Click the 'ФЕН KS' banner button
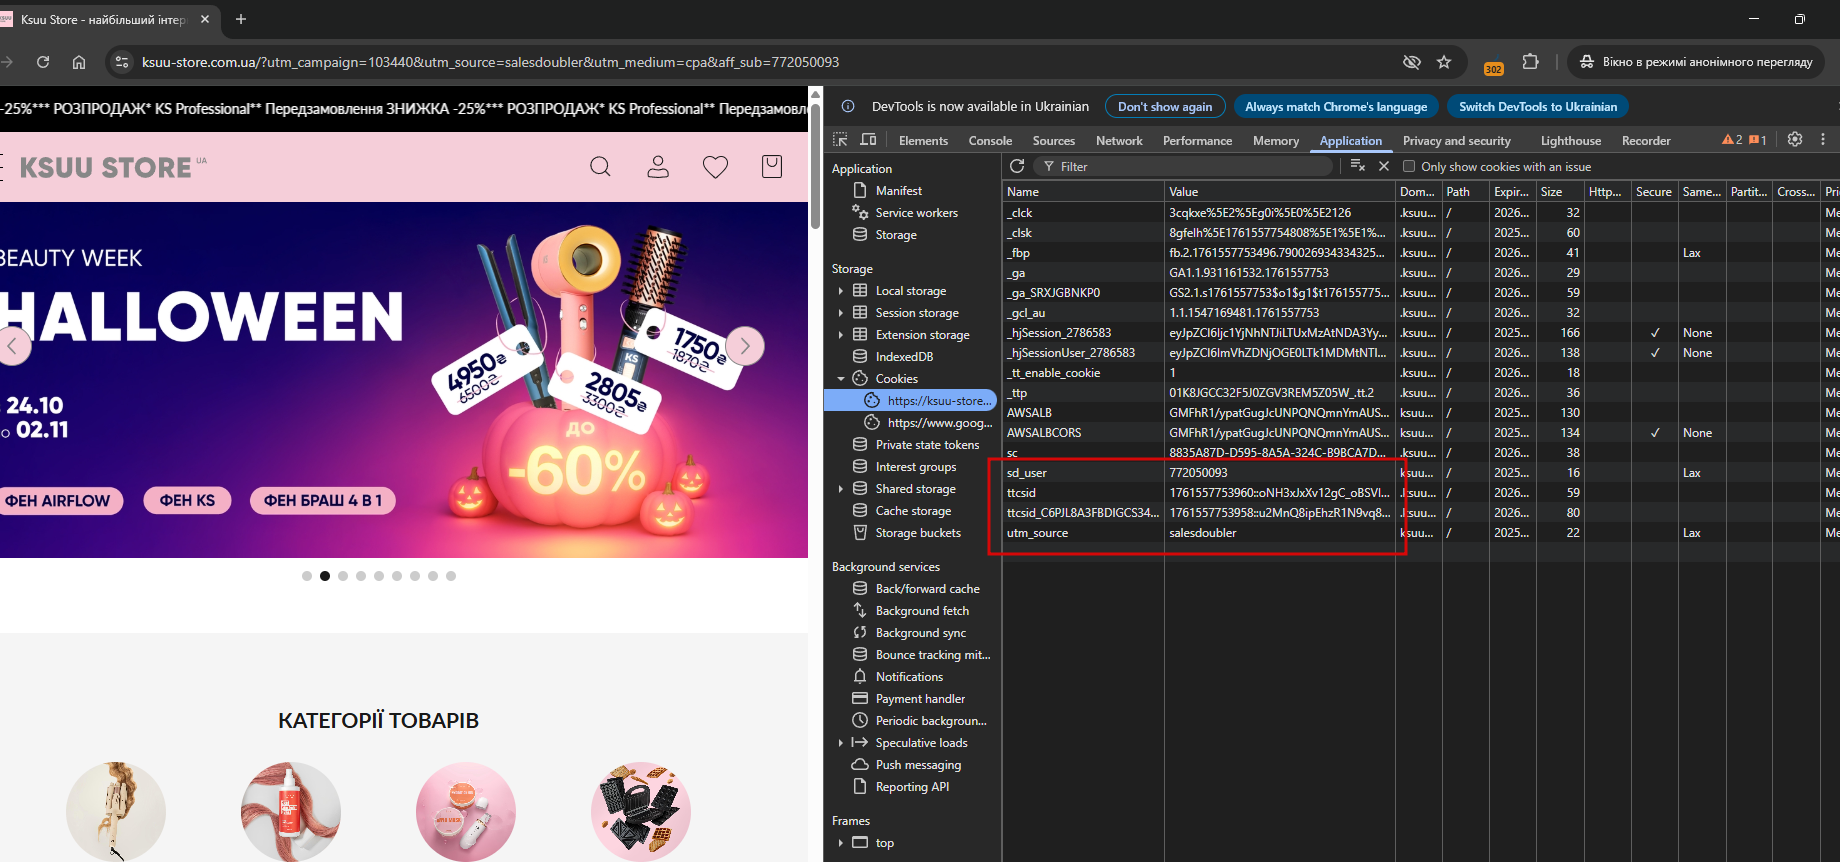The height and width of the screenshot is (862, 1840). 187,500
